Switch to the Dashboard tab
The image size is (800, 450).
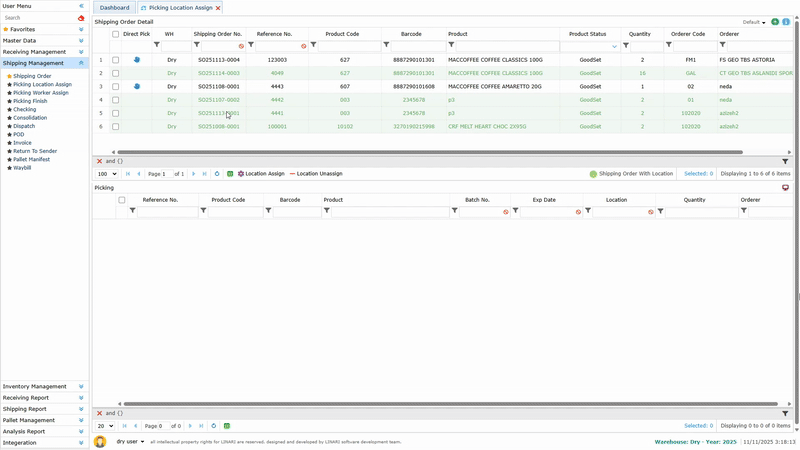coord(114,7)
